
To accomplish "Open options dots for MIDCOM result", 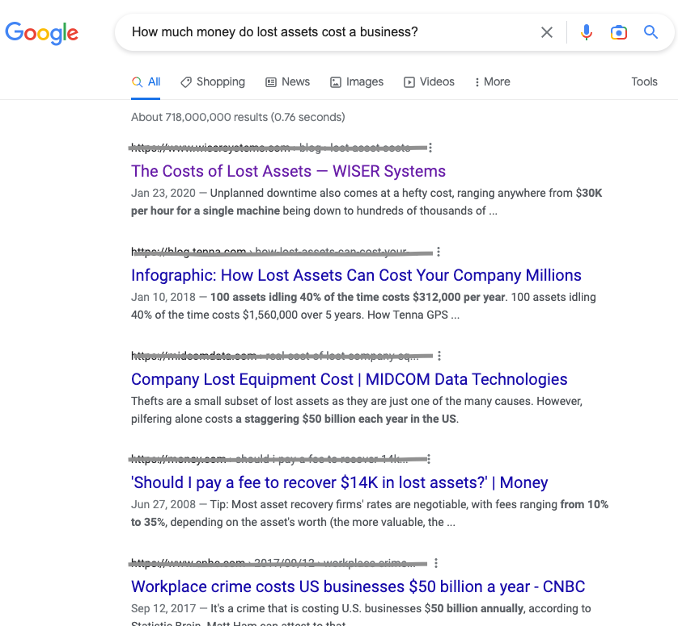I will click(x=439, y=356).
